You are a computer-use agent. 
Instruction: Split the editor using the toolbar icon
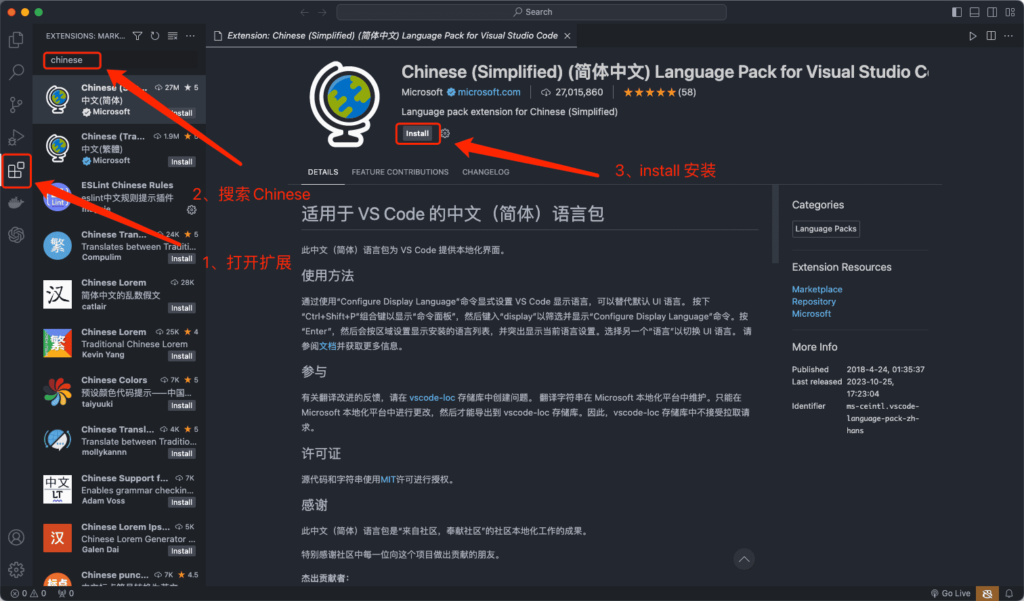[x=990, y=34]
